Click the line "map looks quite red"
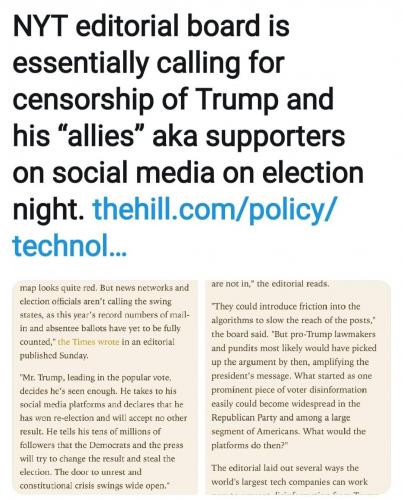 point(104,288)
